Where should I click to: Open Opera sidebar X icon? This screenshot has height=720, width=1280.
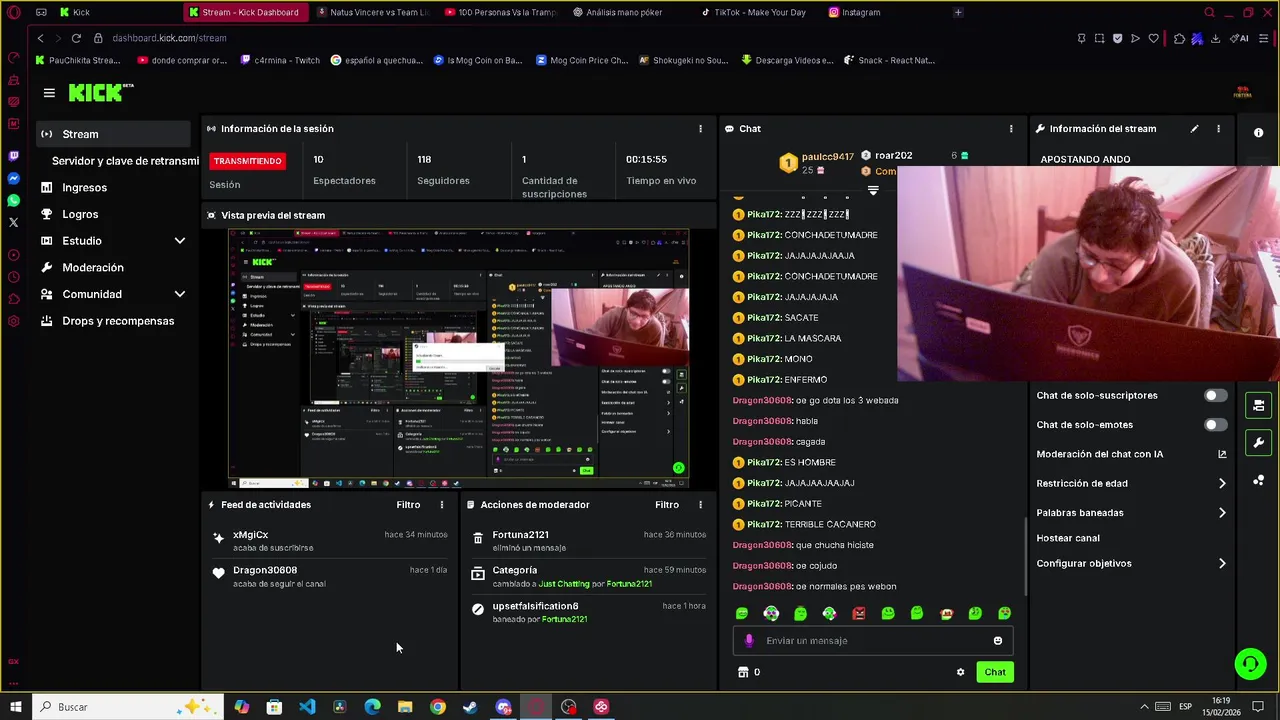pyautogui.click(x=13, y=223)
